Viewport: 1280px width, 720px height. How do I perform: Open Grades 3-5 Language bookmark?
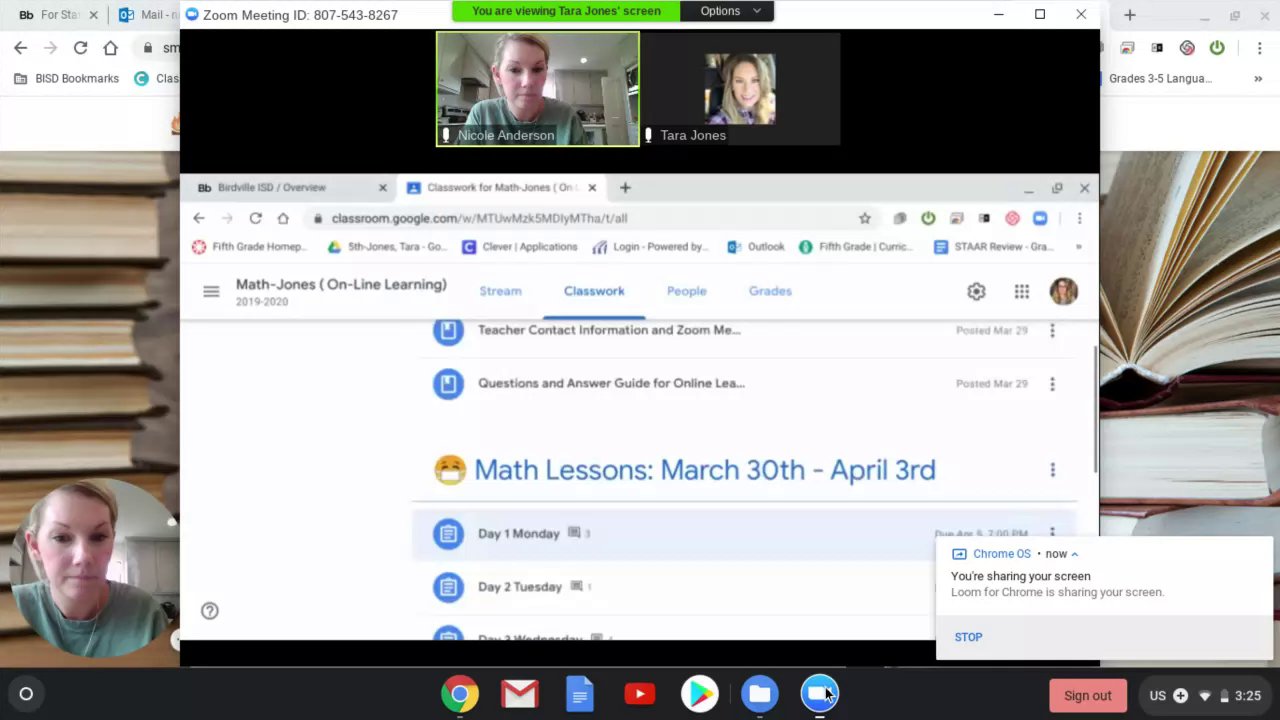(x=1160, y=78)
